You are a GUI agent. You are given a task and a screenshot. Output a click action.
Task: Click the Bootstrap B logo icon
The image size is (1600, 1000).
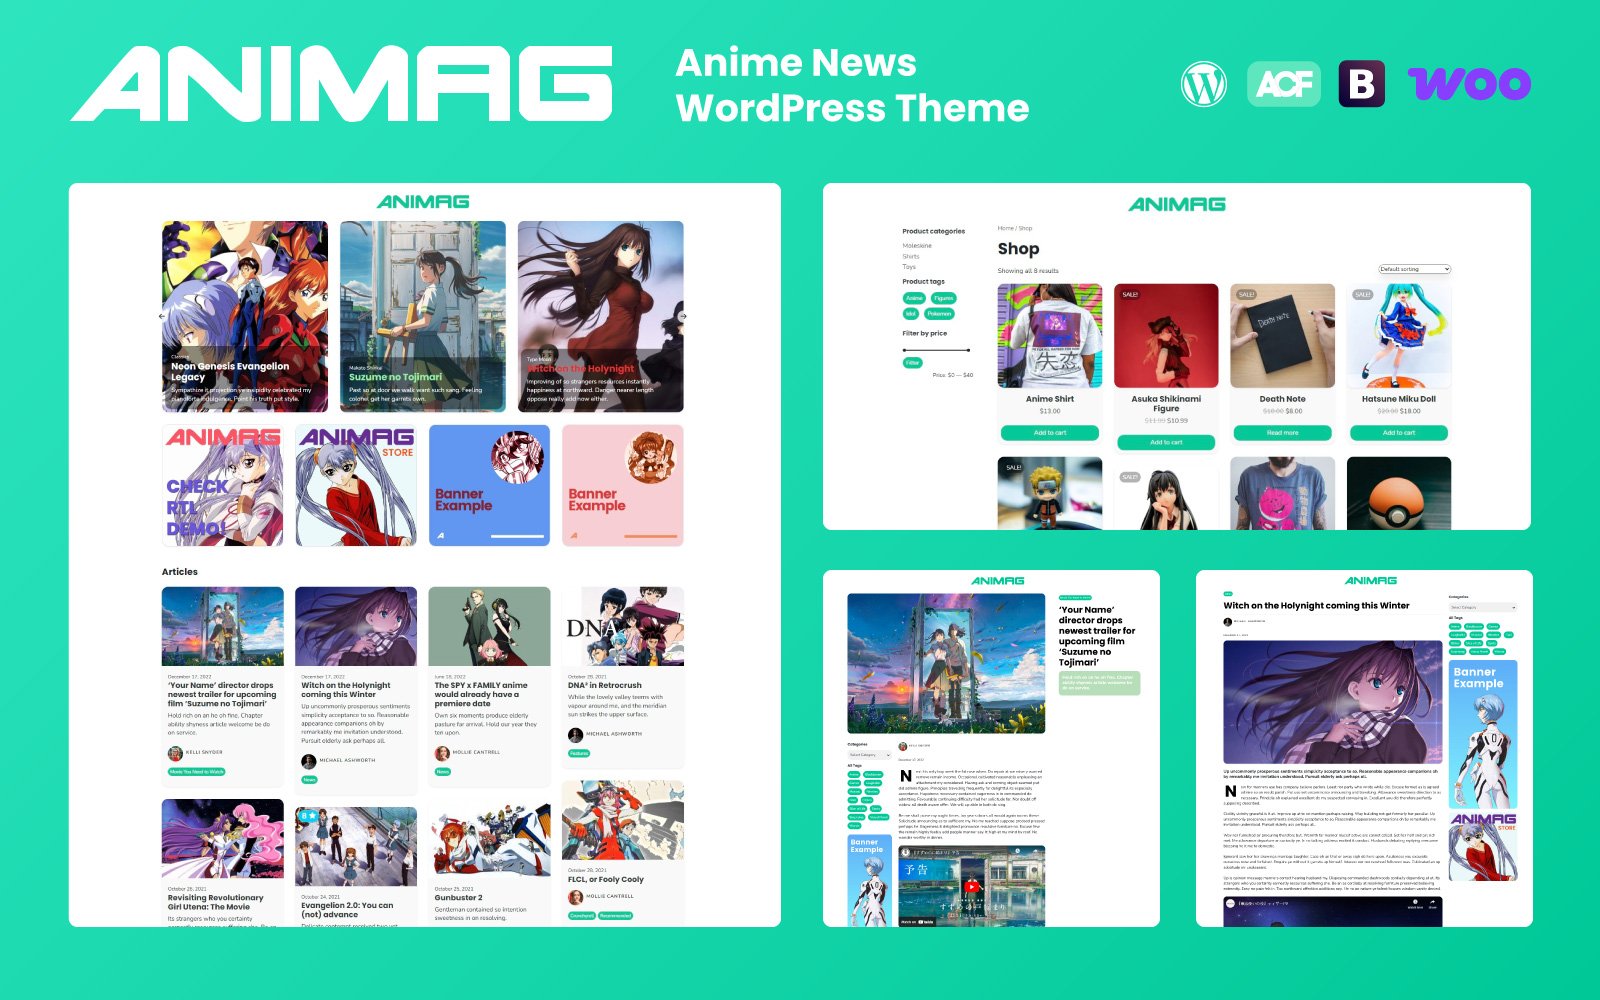[x=1361, y=84]
